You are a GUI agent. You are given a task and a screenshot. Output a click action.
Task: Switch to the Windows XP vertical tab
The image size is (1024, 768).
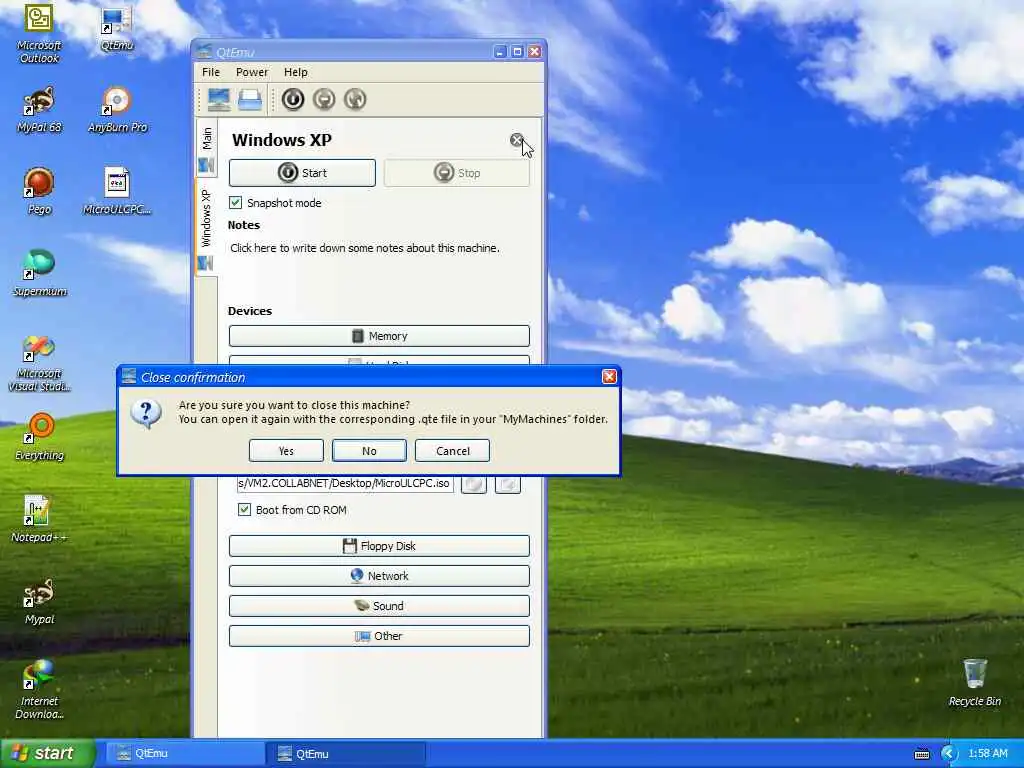pos(207,226)
